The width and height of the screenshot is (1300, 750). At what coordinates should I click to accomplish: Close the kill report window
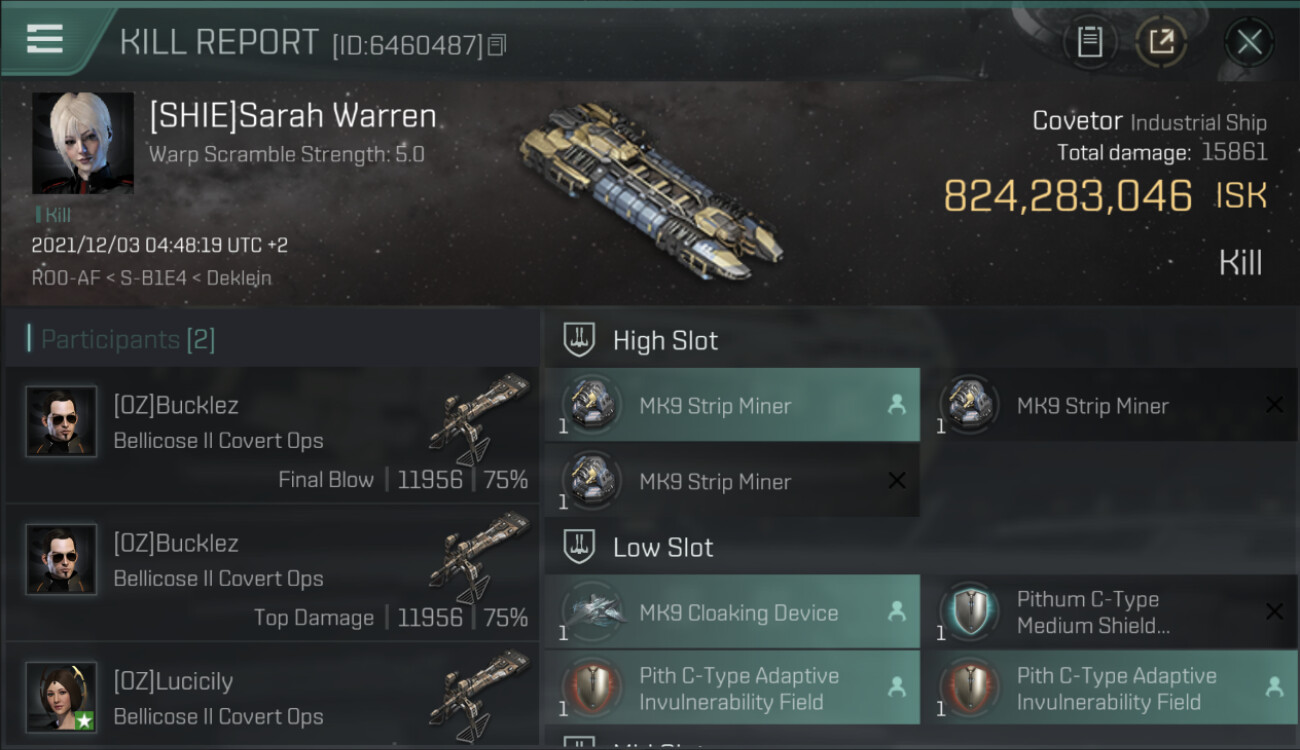[x=1249, y=42]
